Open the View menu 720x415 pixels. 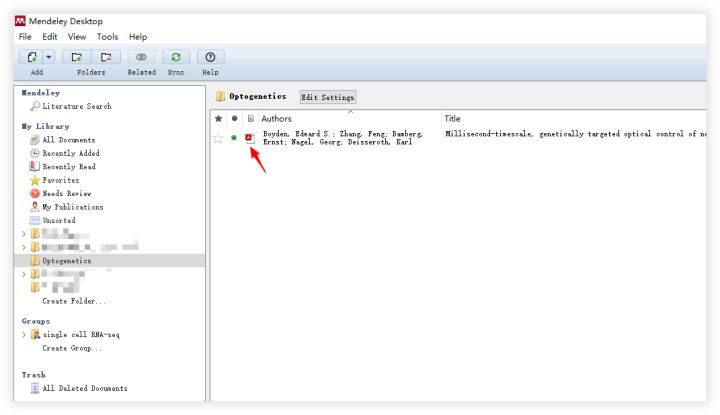coord(77,37)
